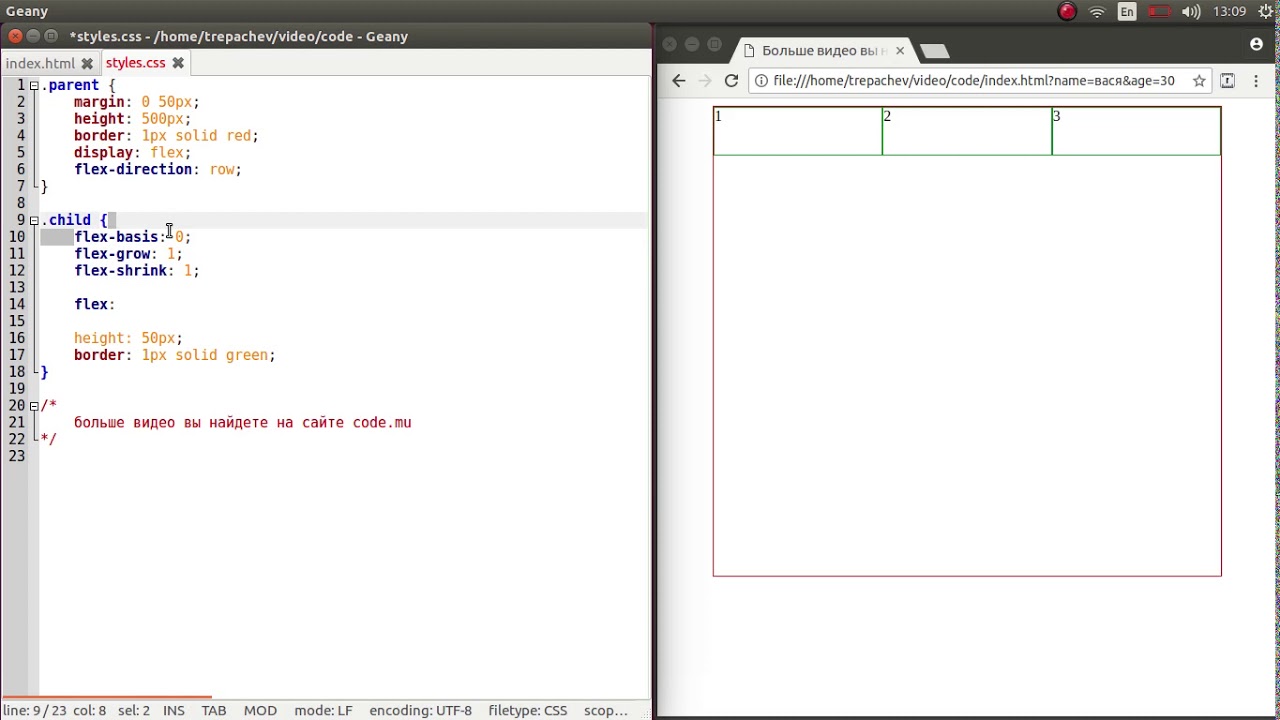Click the battery status icon
The height and width of the screenshot is (720, 1280).
click(1159, 12)
